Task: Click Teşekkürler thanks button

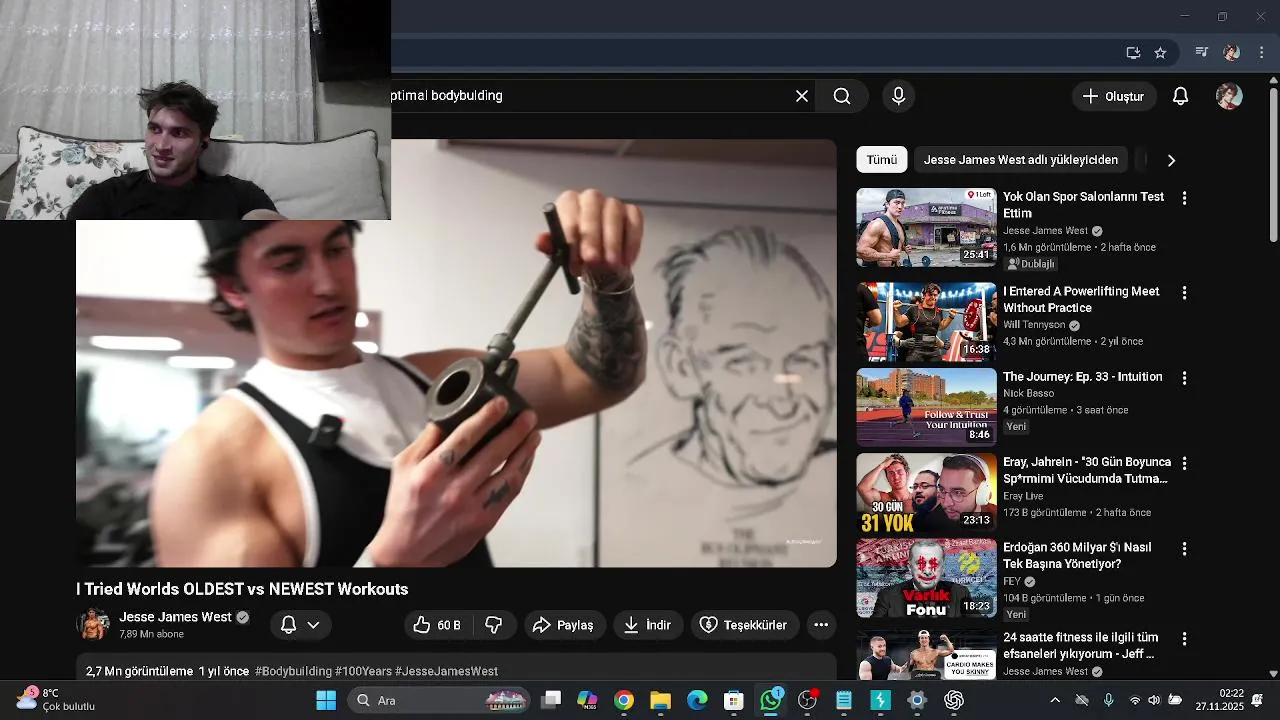Action: 744,625
